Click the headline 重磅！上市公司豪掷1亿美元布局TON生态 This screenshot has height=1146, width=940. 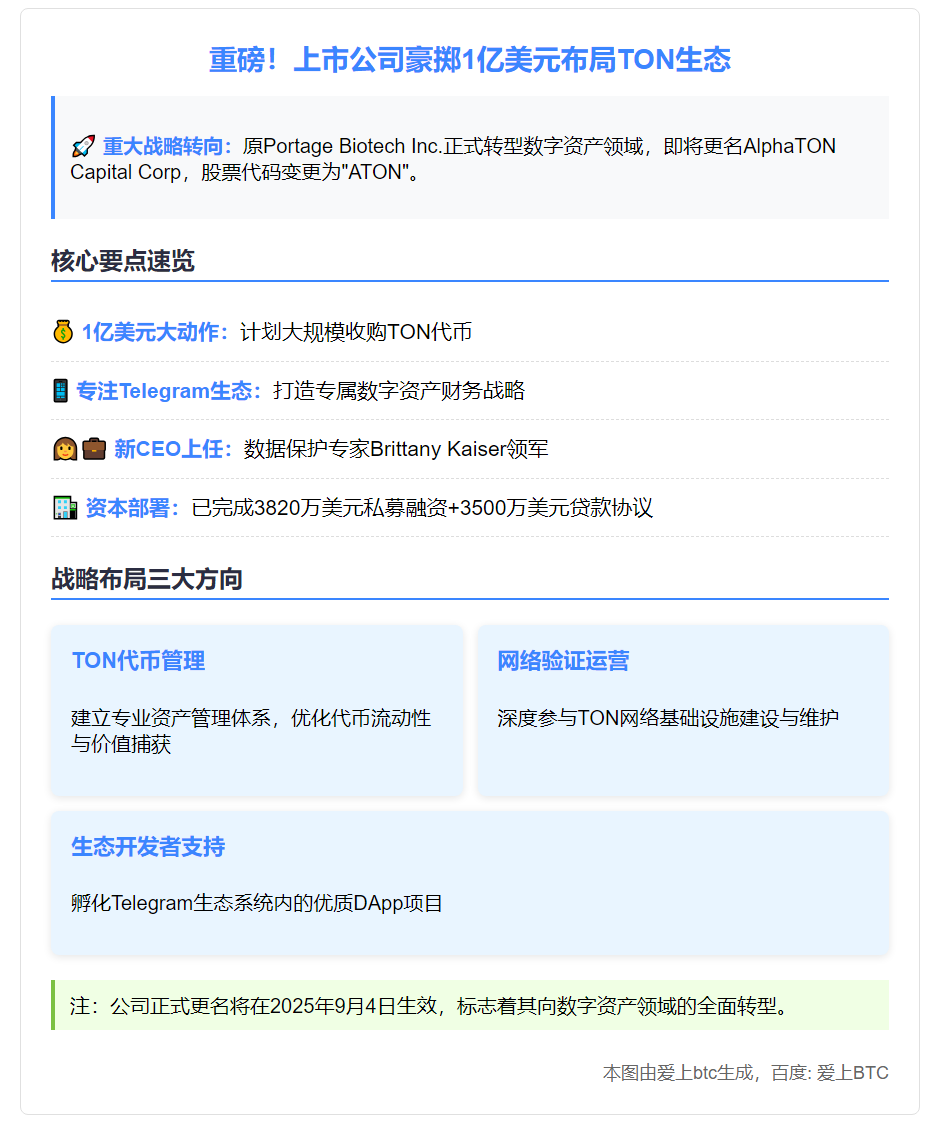[469, 60]
